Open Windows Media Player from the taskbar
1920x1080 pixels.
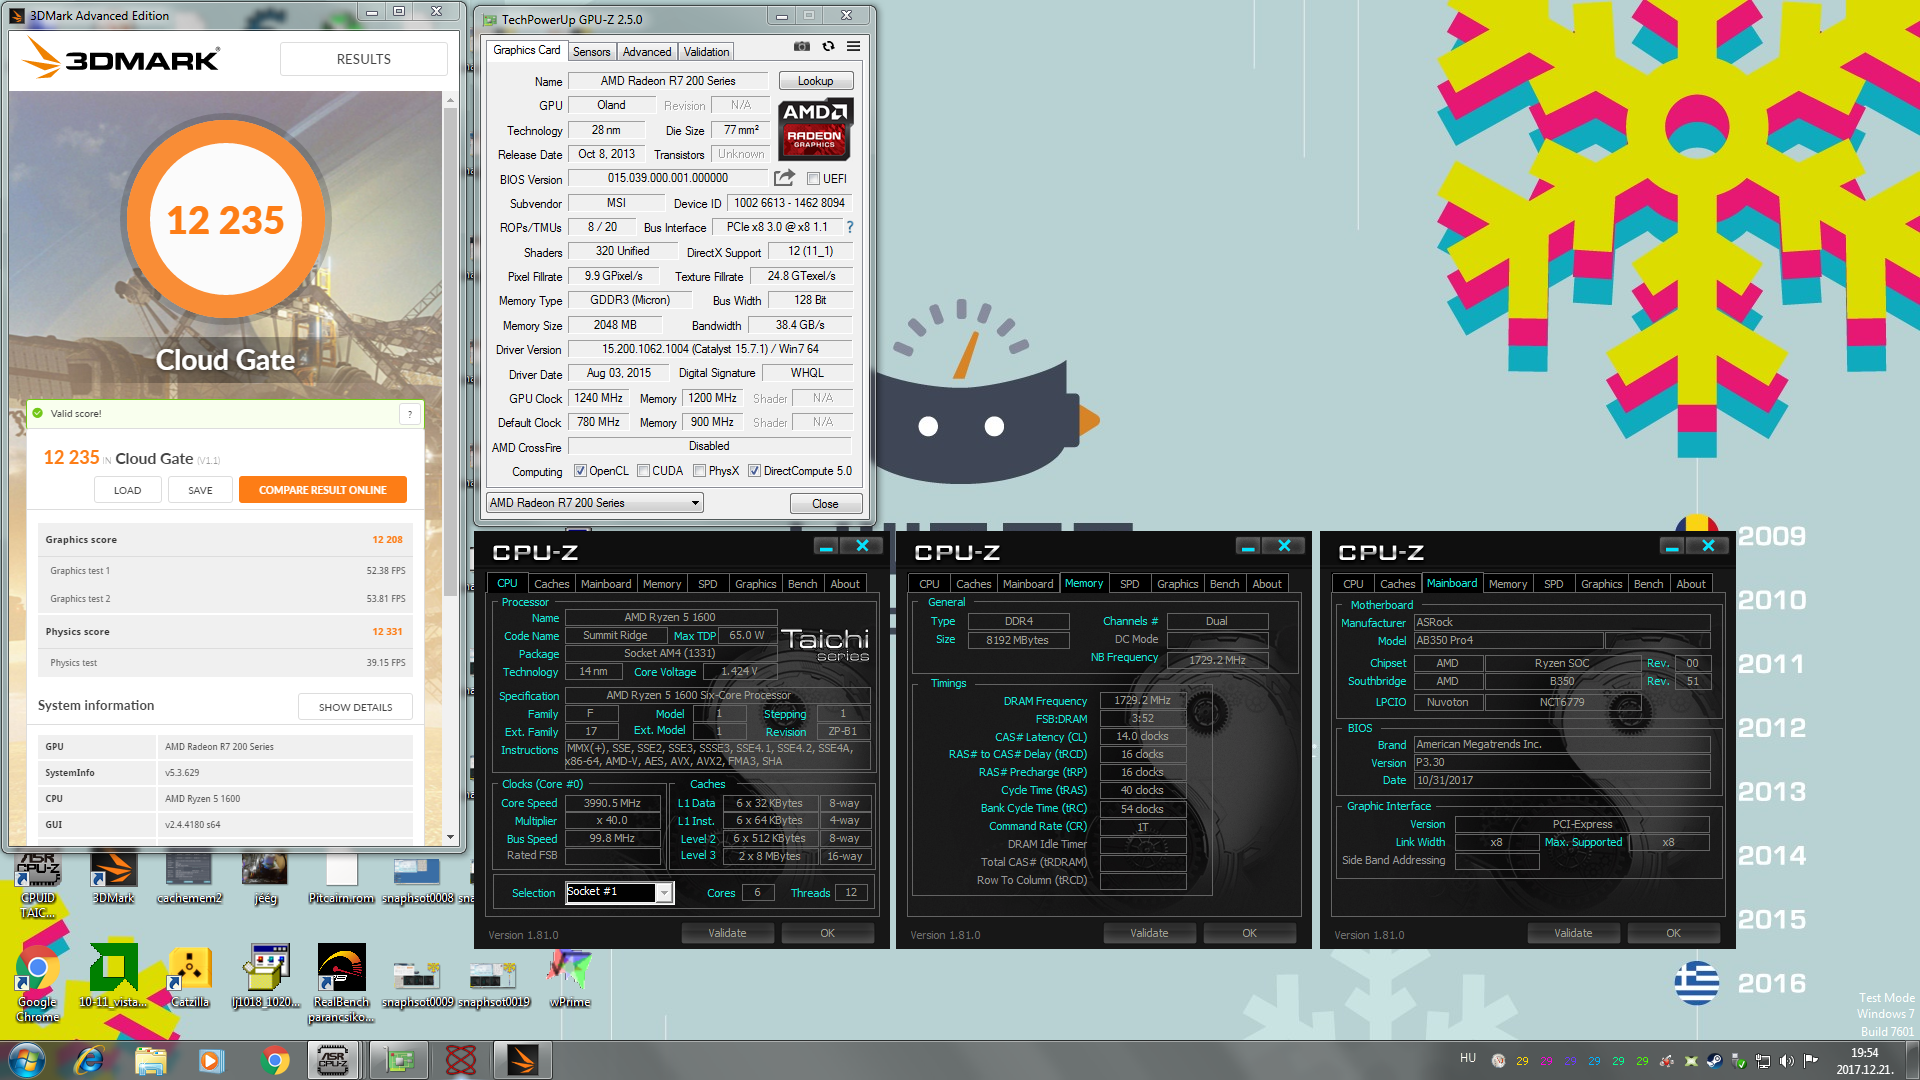[211, 1060]
